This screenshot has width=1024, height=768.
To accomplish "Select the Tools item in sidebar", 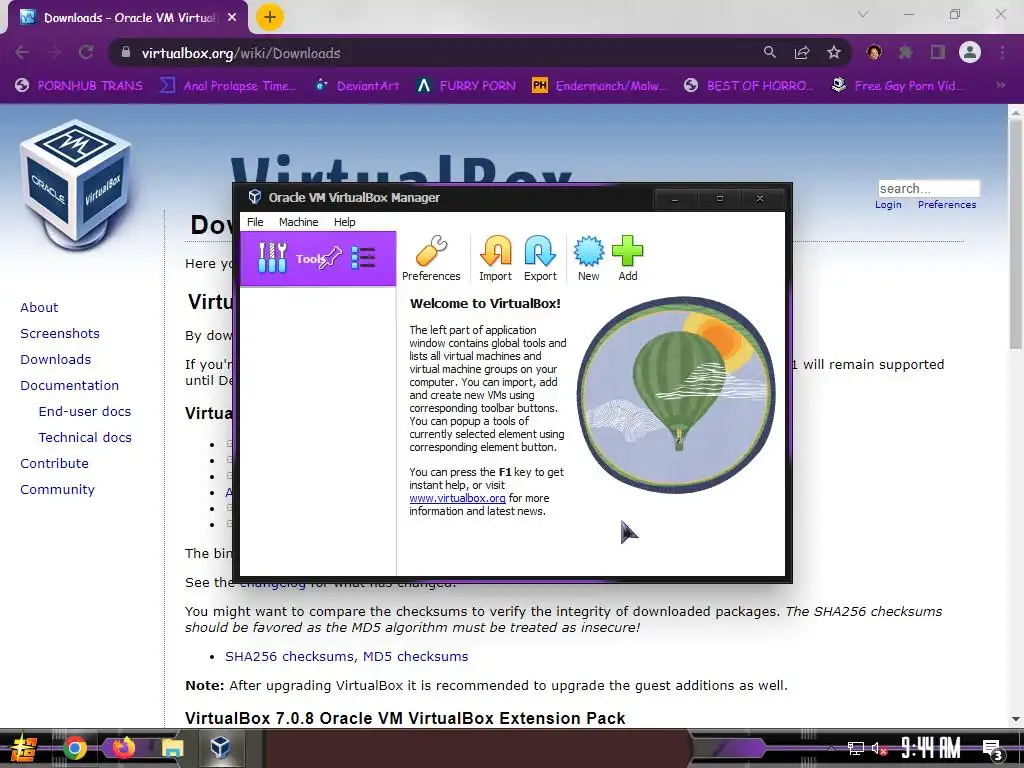I will coord(318,259).
